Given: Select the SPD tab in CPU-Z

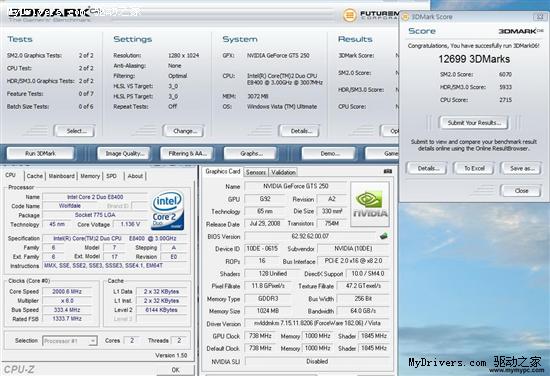Looking at the screenshot, I should click(111, 176).
